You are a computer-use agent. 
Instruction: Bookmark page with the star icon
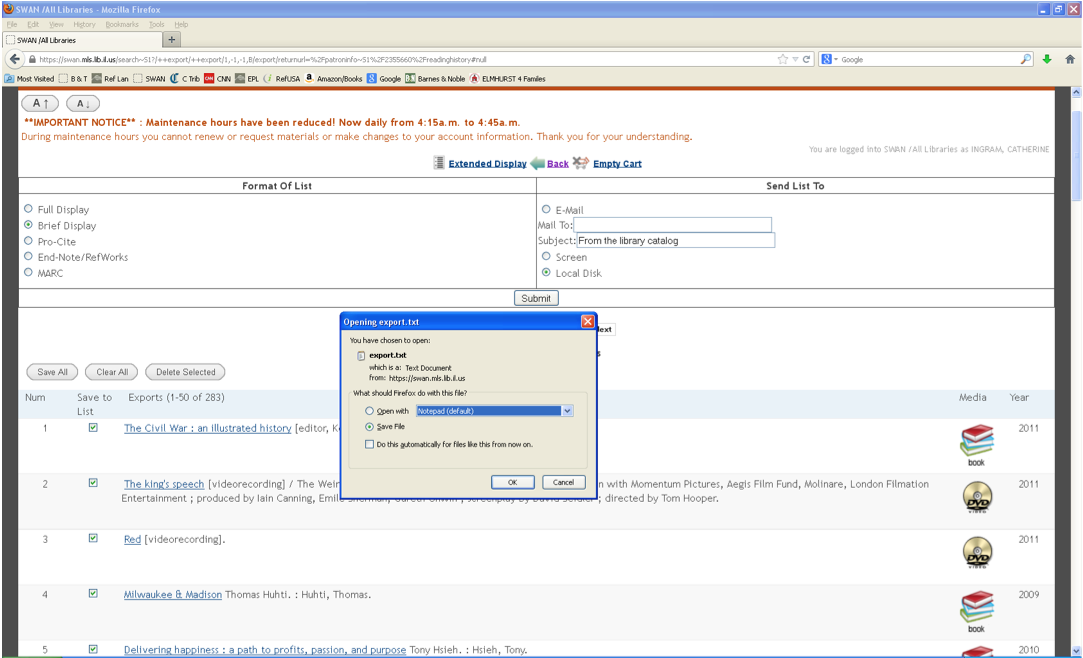783,59
